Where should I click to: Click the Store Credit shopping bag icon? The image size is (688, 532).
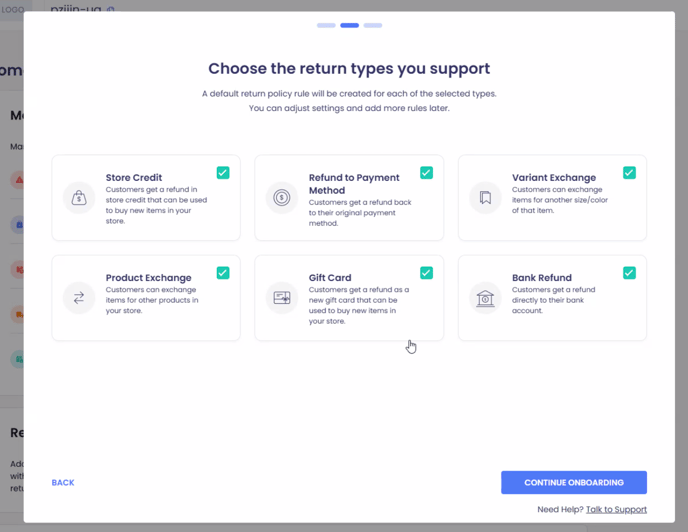(79, 198)
